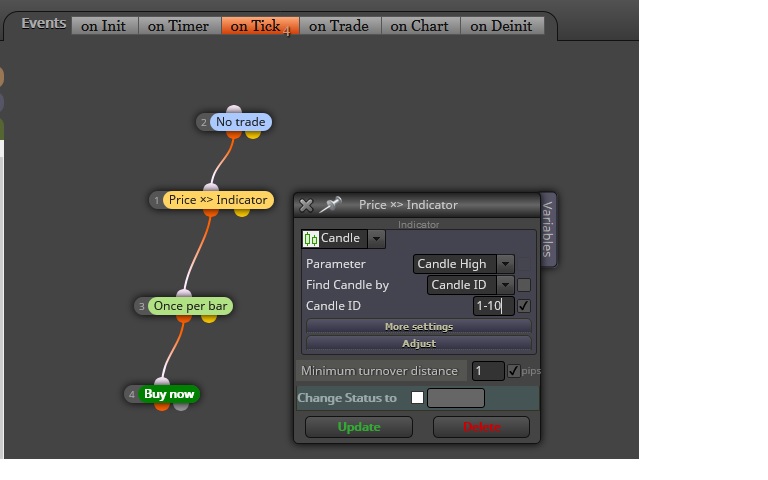The width and height of the screenshot is (768, 480).
Task: Edit Minimum turnover distance value
Action: [488, 371]
